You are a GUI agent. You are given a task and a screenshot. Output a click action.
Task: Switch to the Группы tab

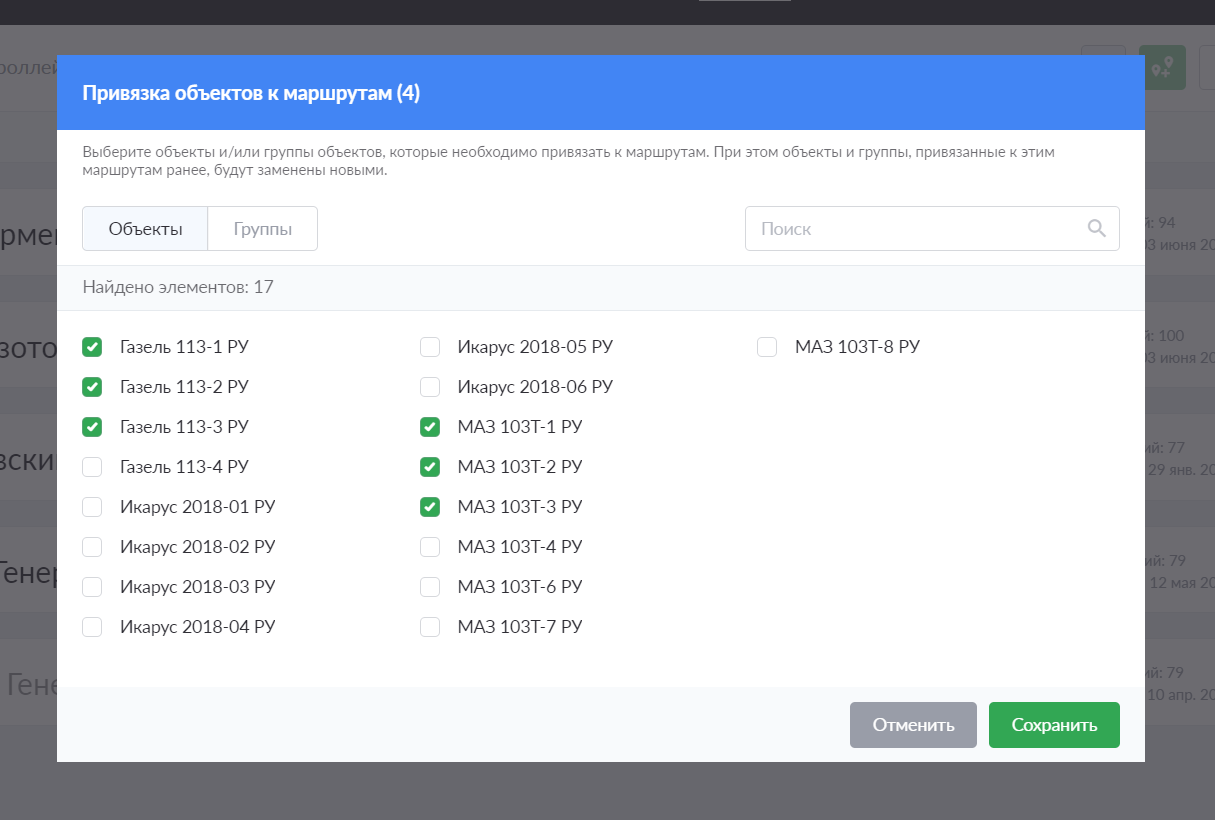click(263, 229)
